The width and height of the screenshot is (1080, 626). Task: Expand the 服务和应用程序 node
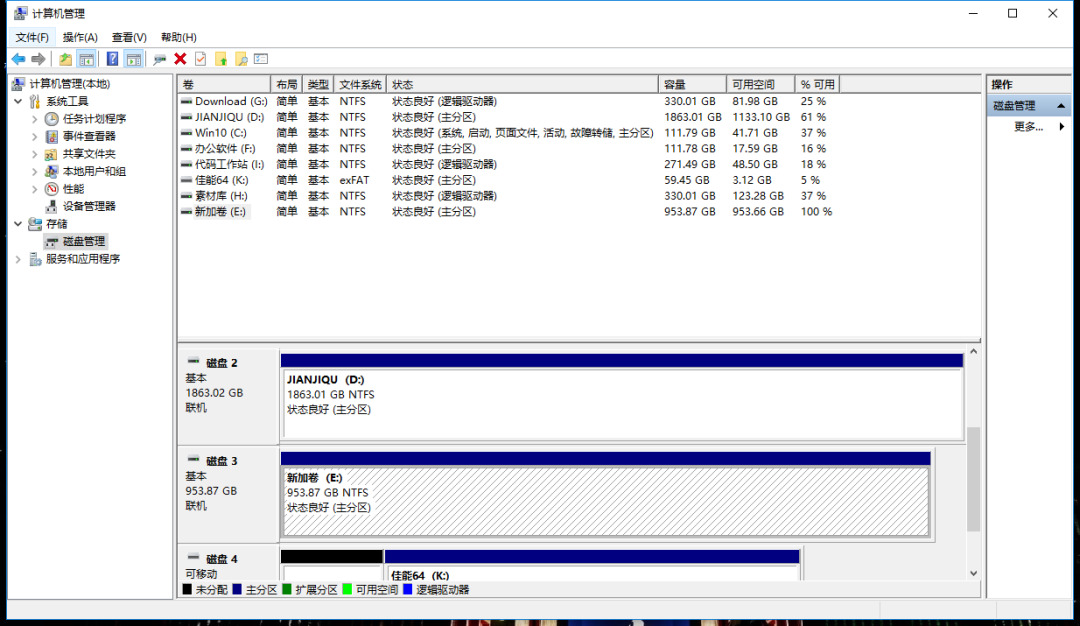click(18, 259)
